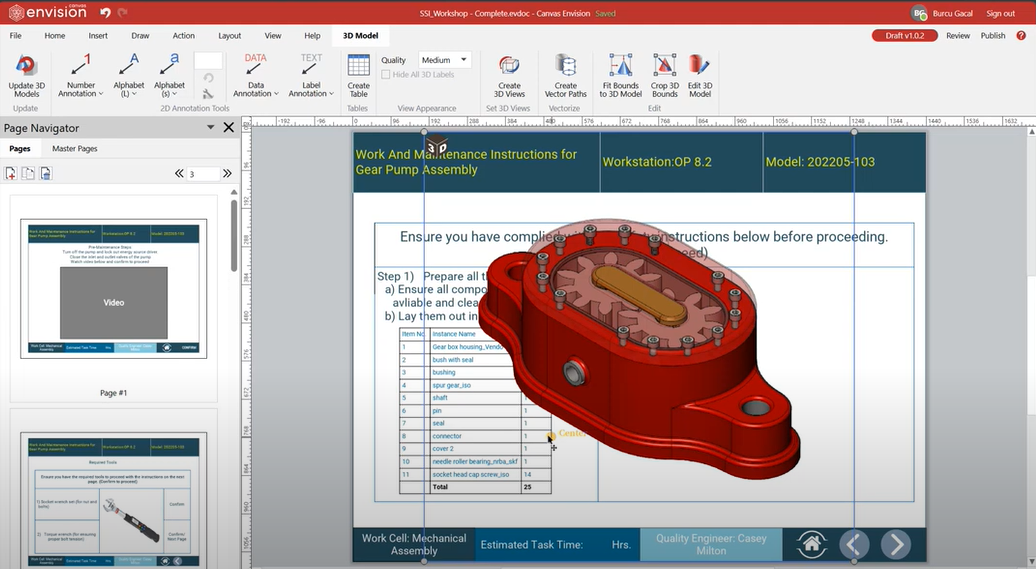Delete page using the trash page icon
The height and width of the screenshot is (569, 1036).
point(45,173)
